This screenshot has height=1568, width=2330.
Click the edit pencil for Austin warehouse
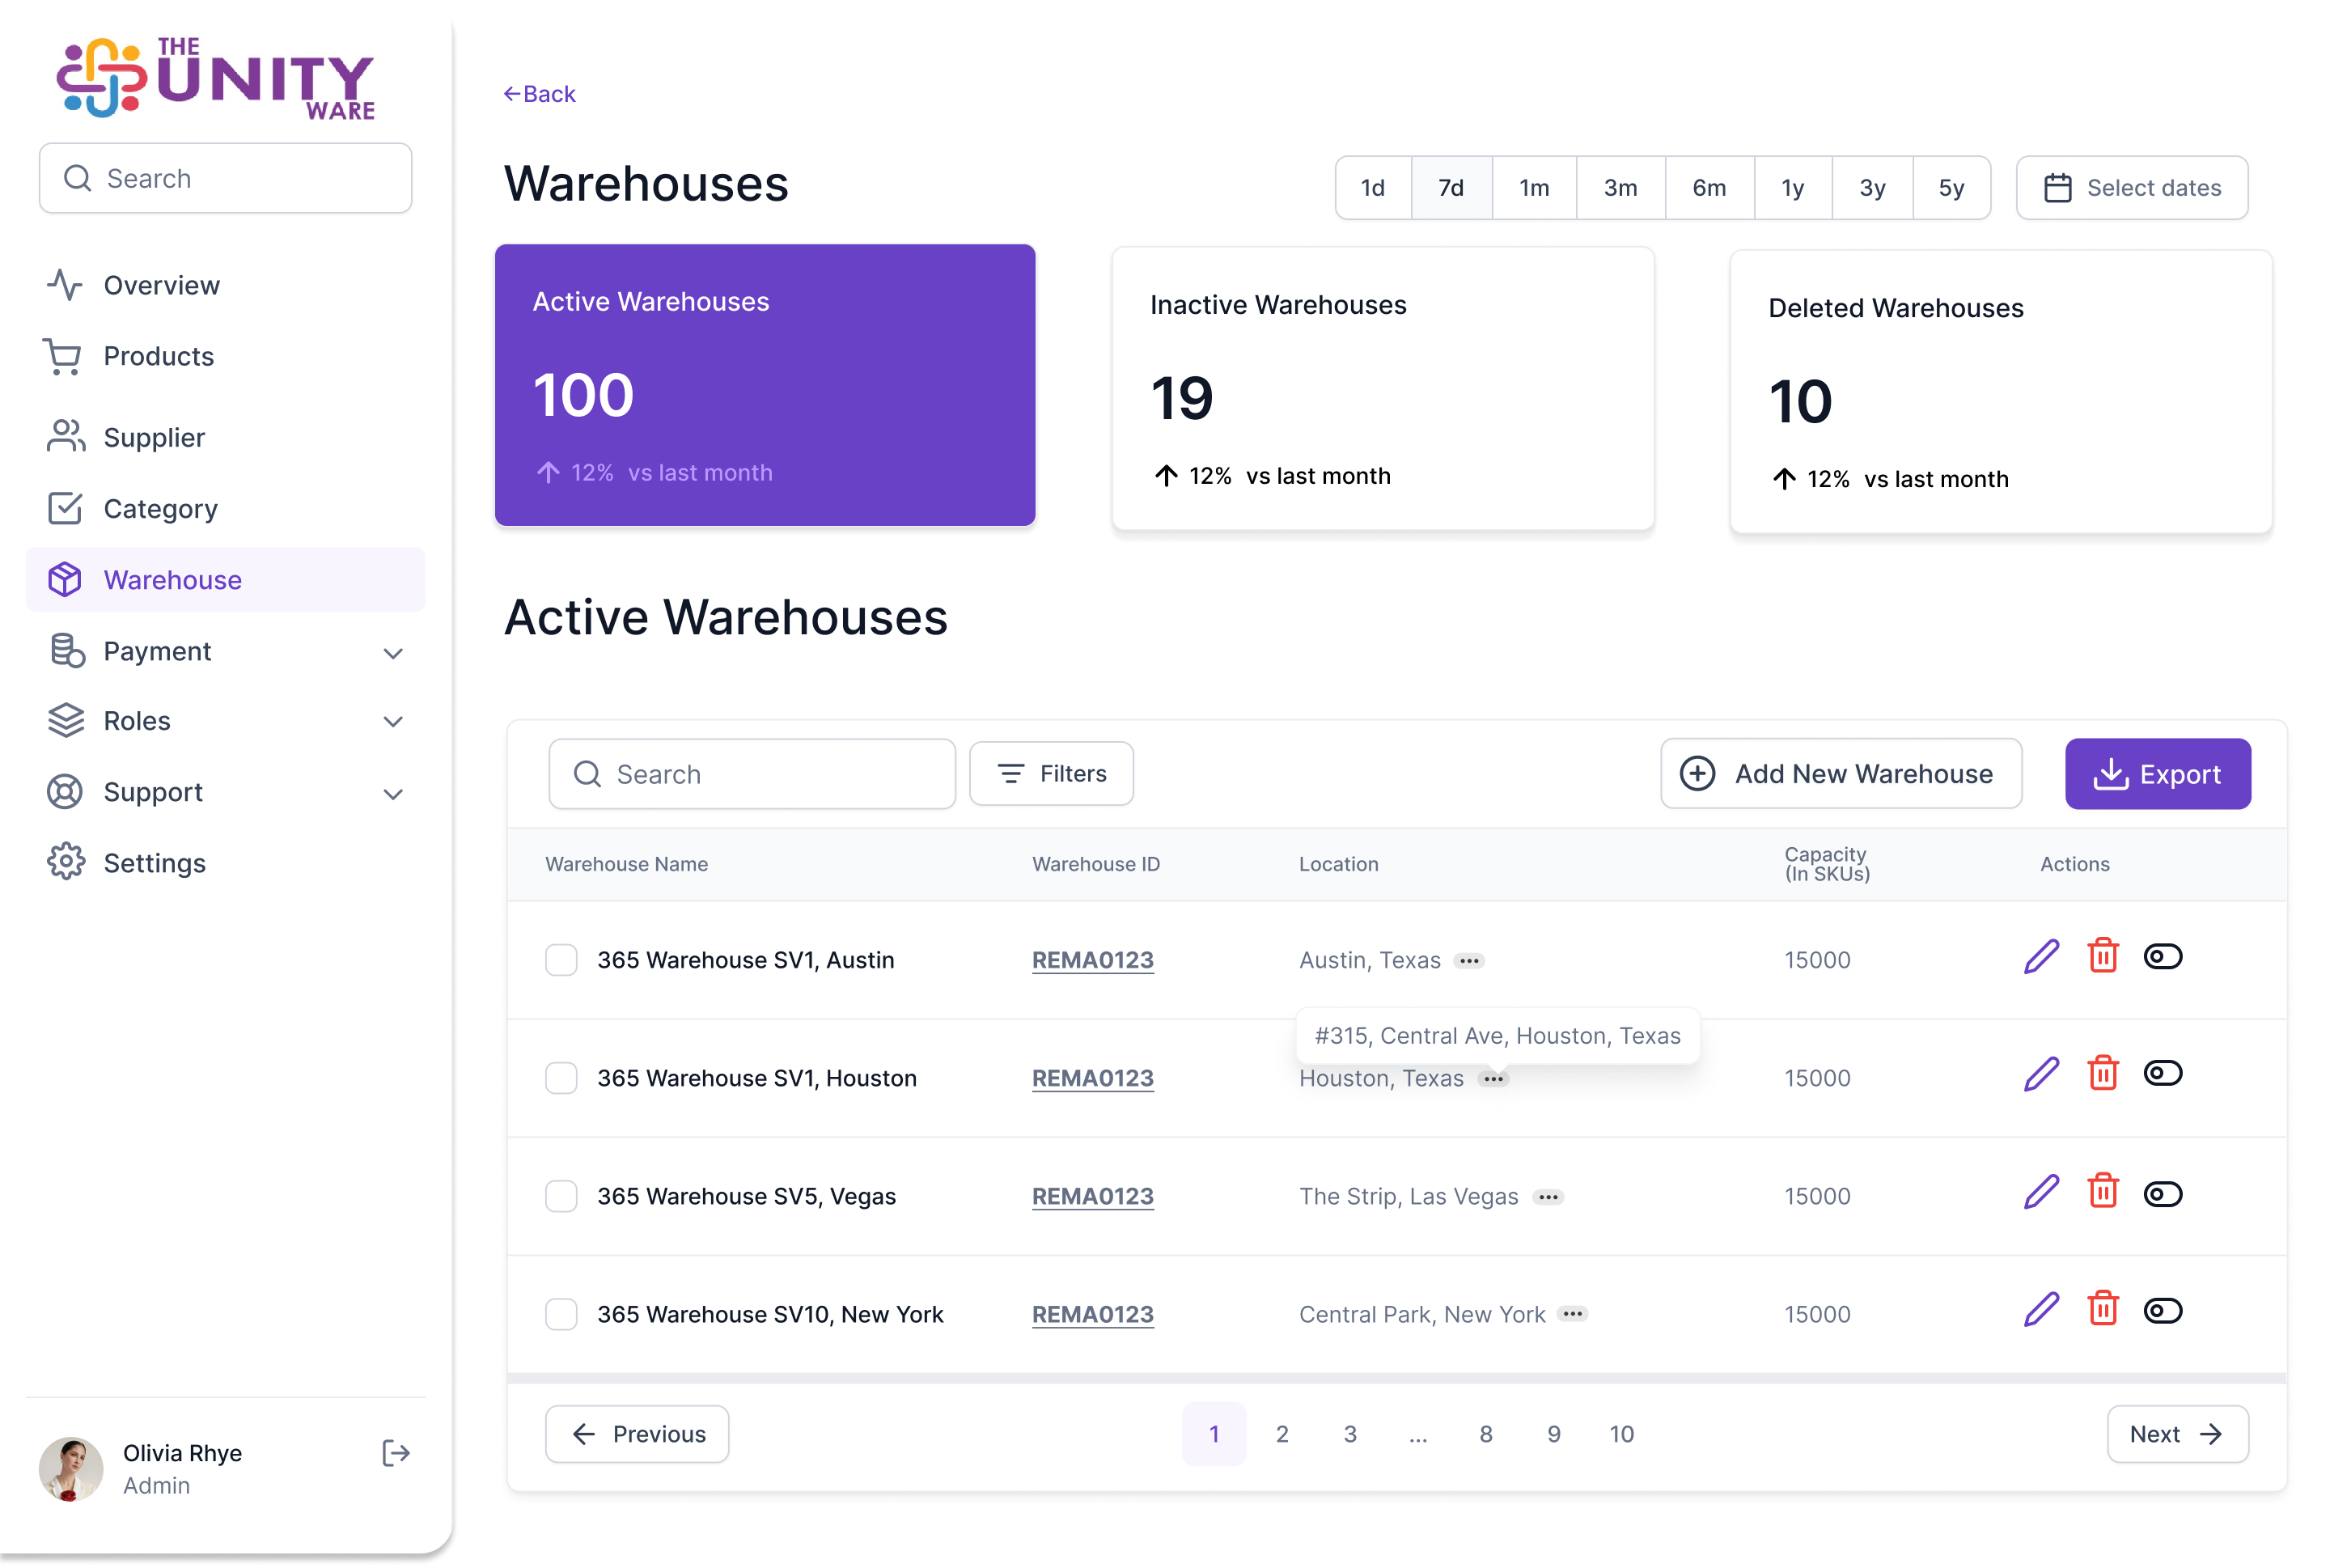pos(2040,957)
